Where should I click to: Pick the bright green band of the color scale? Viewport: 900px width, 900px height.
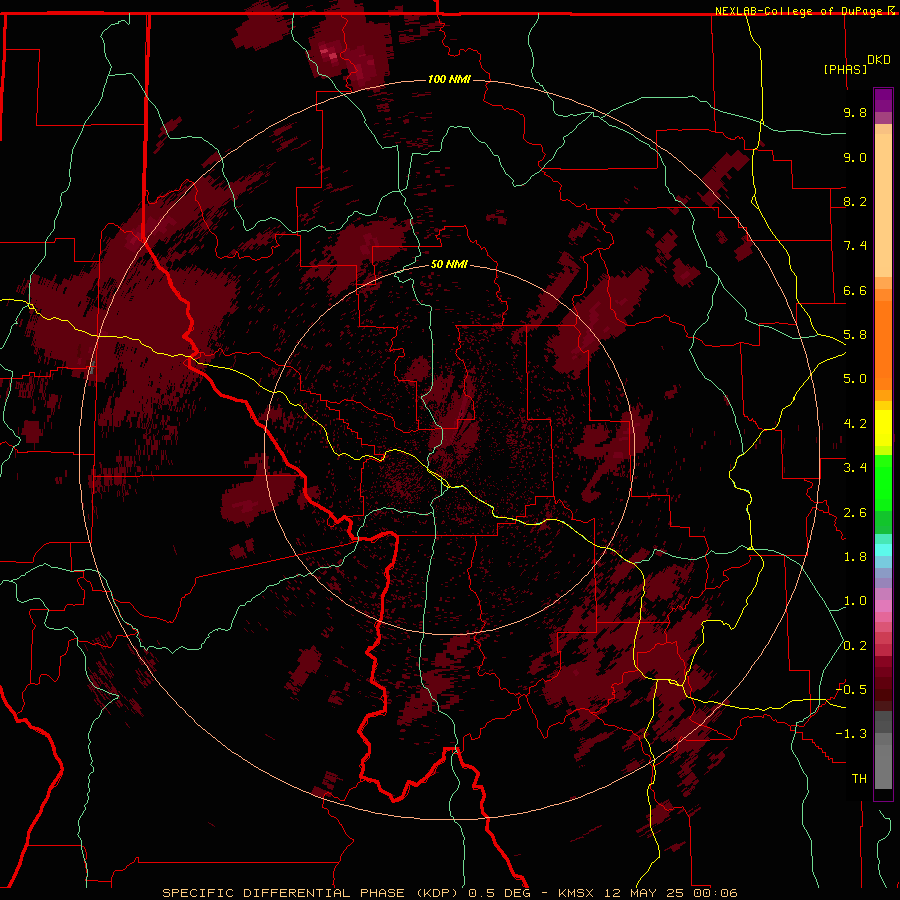883,483
